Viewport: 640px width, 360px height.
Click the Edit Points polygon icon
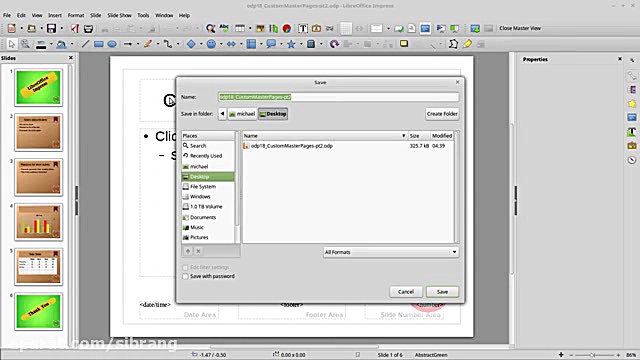pos(453,44)
